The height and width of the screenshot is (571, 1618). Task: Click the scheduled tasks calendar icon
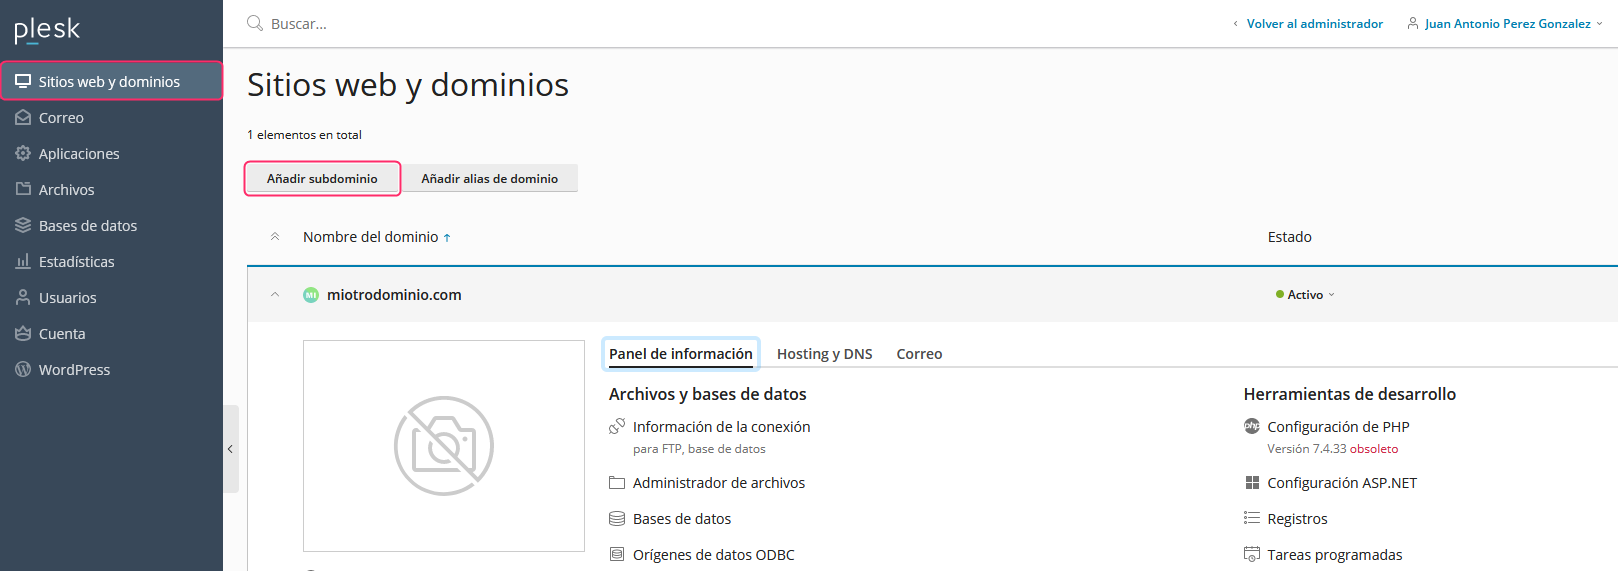(x=1251, y=554)
